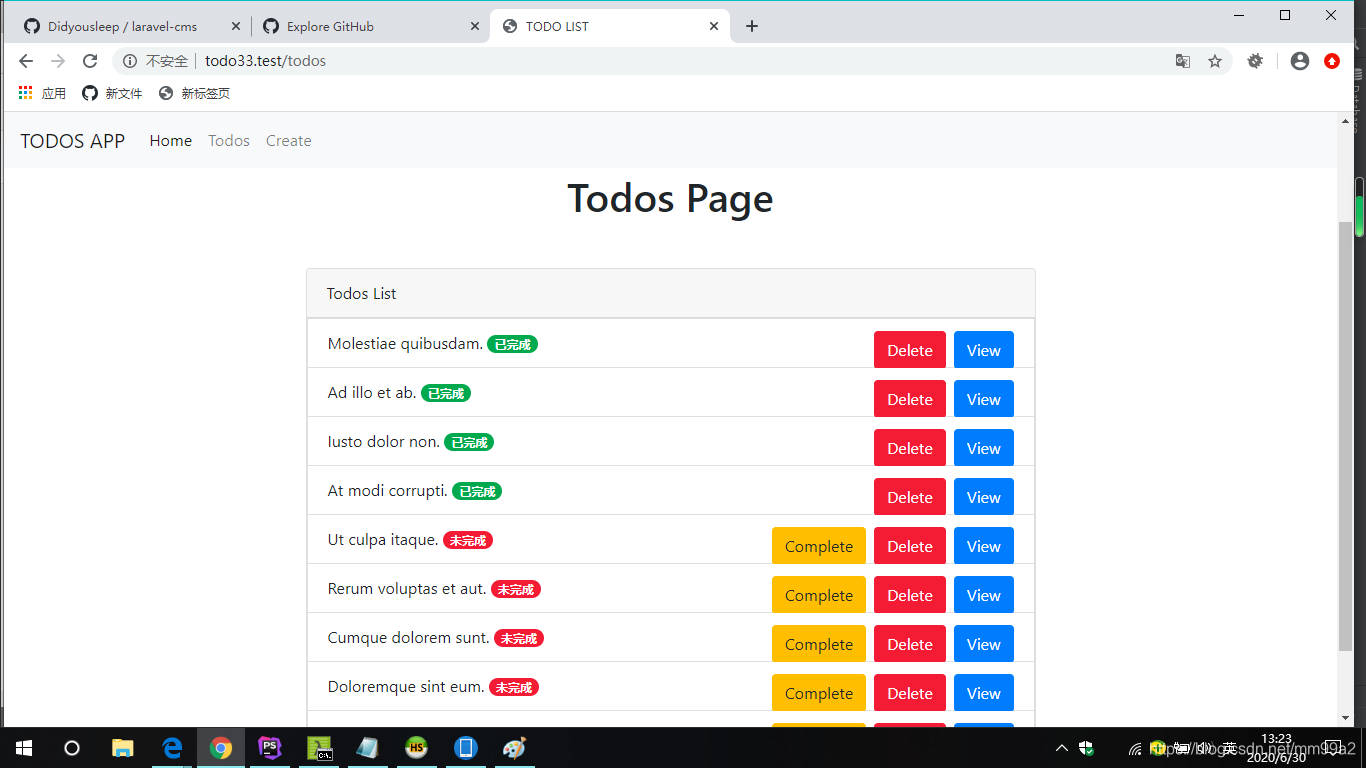The height and width of the screenshot is (768, 1366).
Task: View the Iusto dolor non todo
Action: pos(984,448)
